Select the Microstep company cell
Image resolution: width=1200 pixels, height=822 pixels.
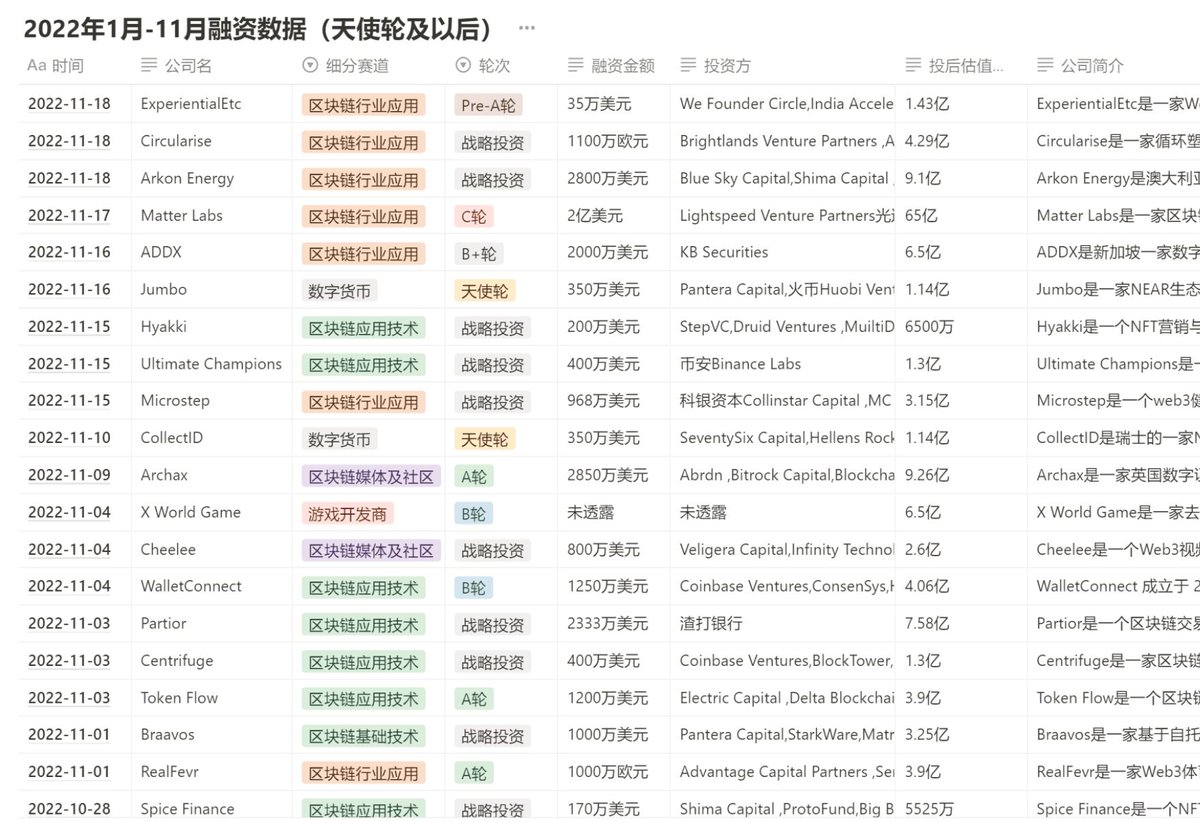(175, 400)
